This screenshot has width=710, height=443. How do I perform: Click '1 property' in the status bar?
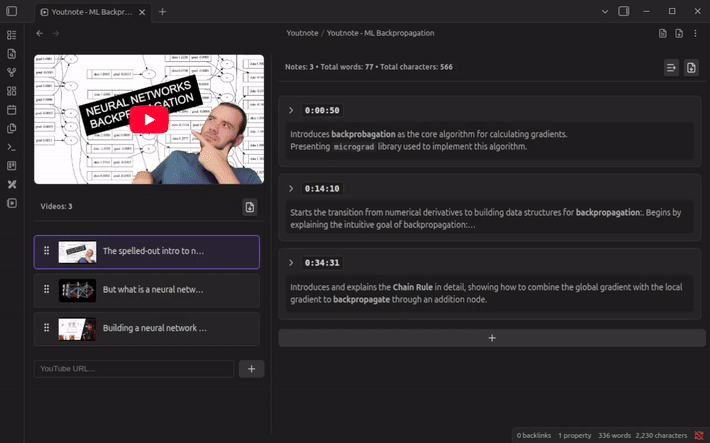tap(575, 435)
